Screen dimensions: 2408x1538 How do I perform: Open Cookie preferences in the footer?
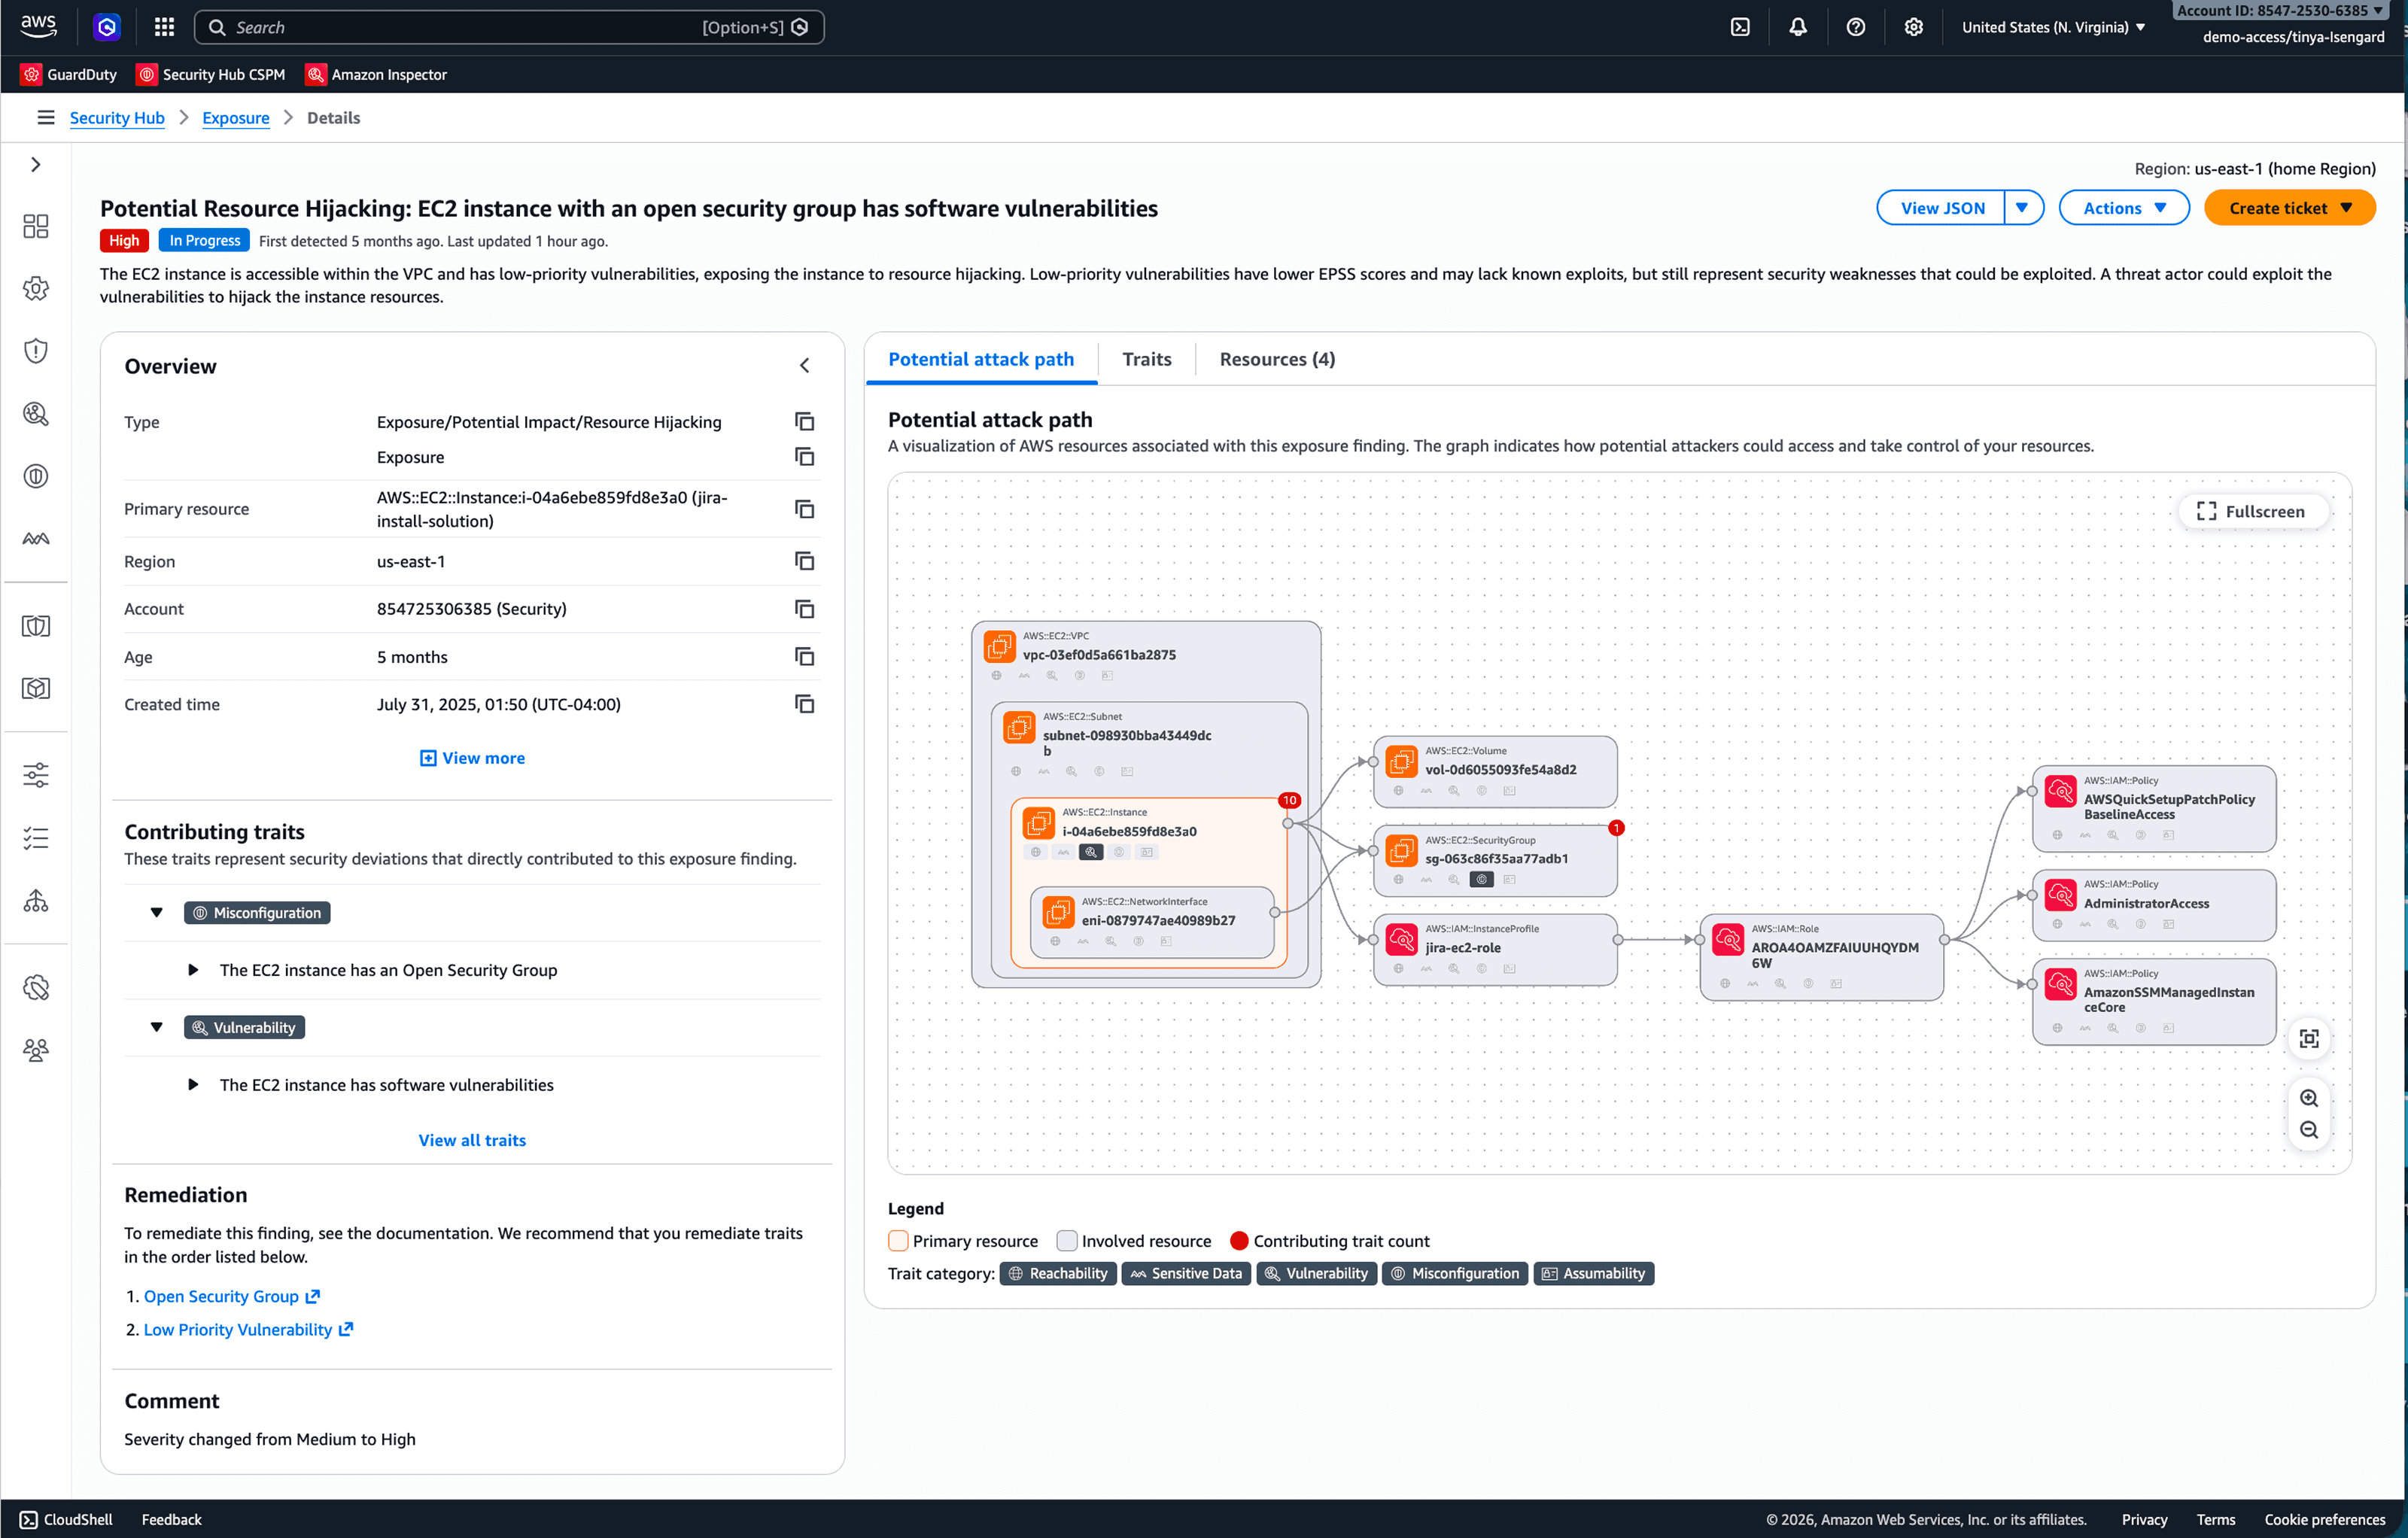(x=2325, y=1520)
